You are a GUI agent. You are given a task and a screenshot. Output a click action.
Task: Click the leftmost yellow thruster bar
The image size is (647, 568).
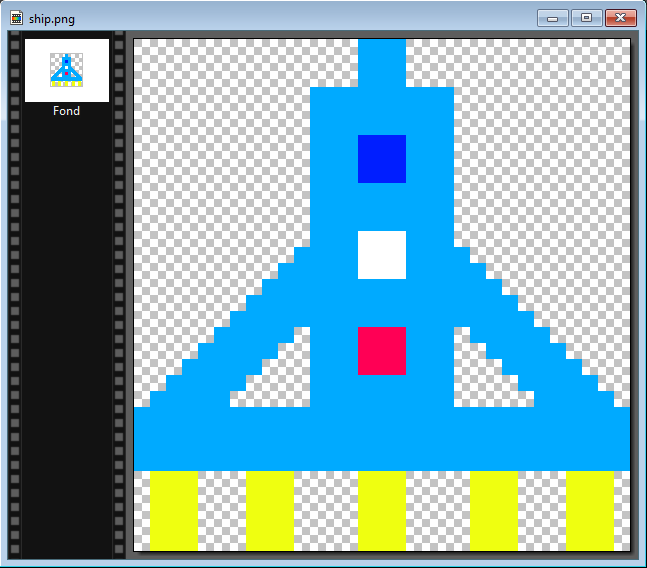174,510
